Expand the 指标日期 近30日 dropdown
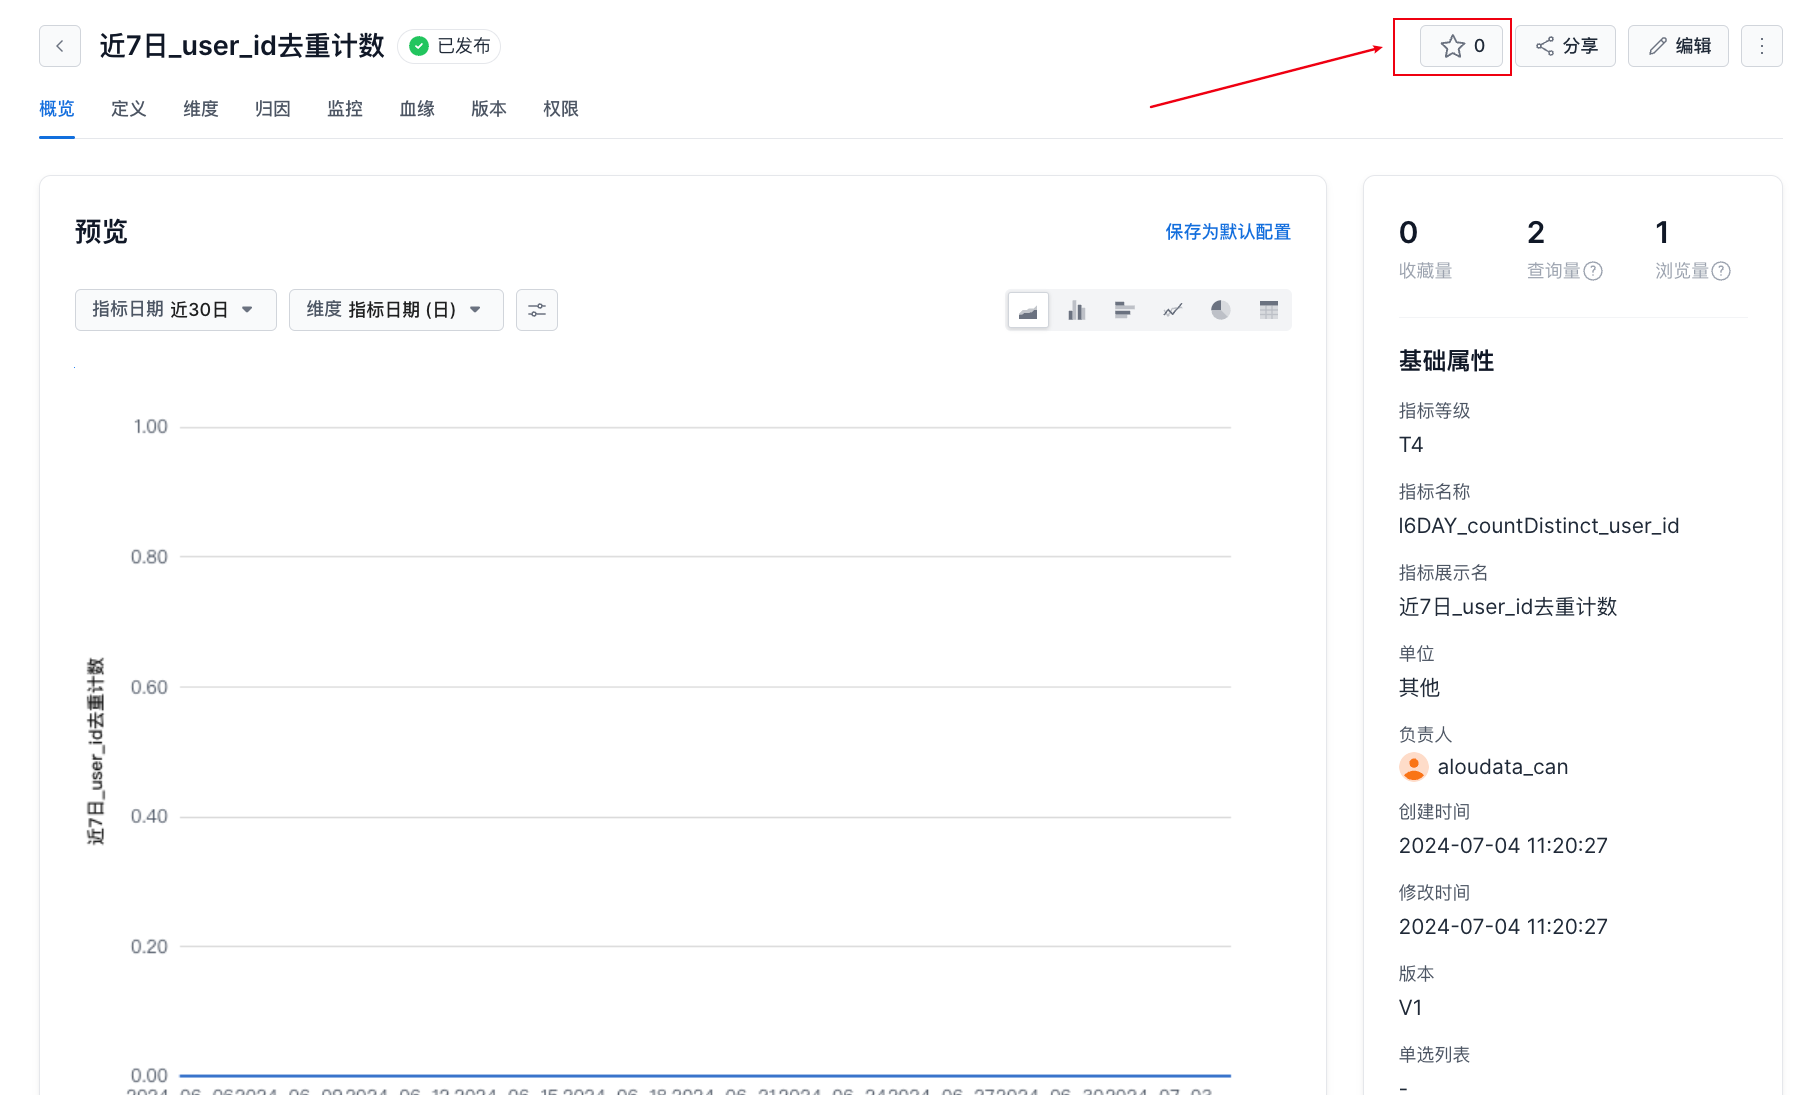The image size is (1818, 1095). tap(175, 310)
